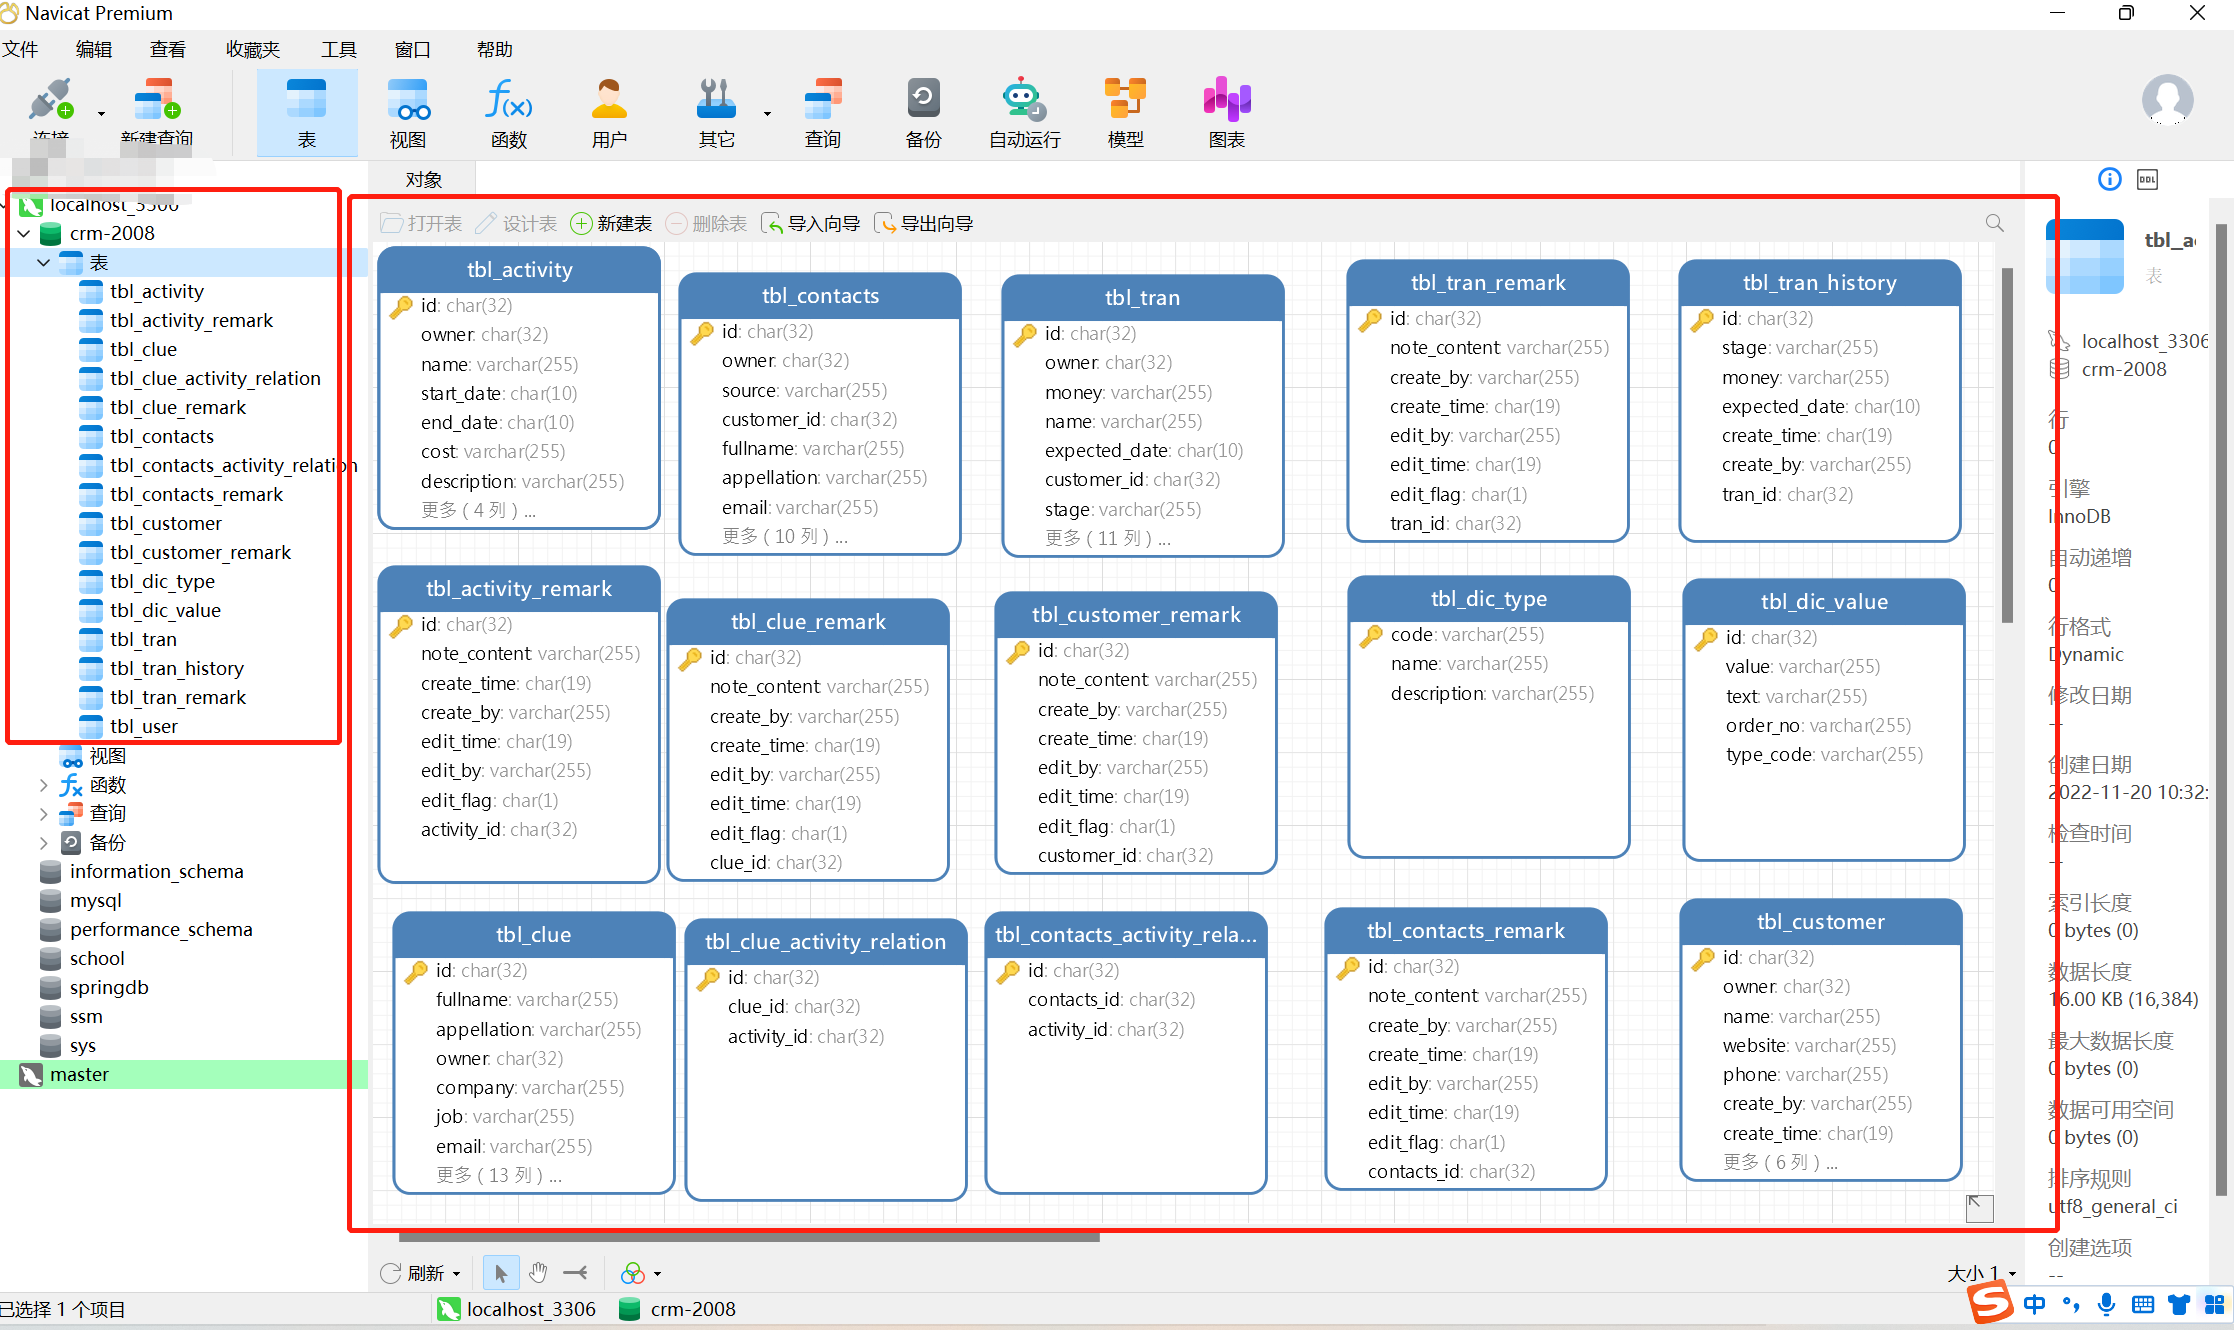The width and height of the screenshot is (2234, 1330).
Task: Open the 收藏夹 menu
Action: point(252,49)
